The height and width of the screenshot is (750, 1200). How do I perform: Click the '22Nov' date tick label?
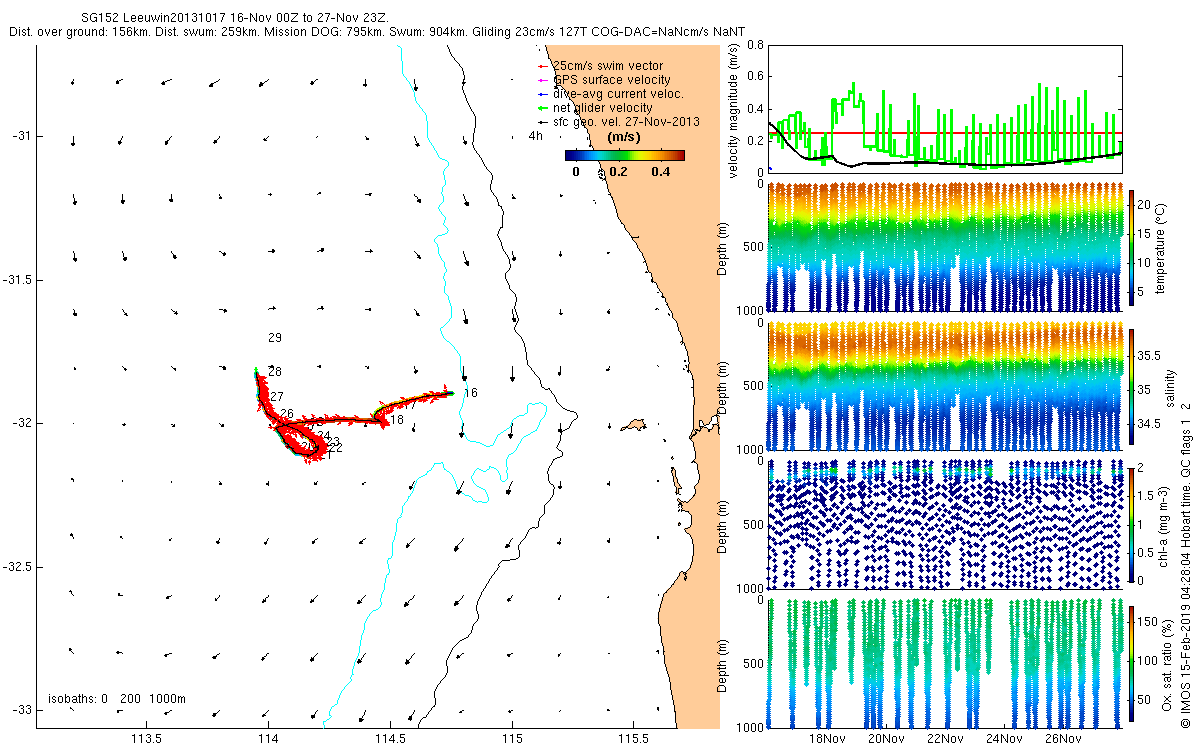pyautogui.click(x=944, y=740)
